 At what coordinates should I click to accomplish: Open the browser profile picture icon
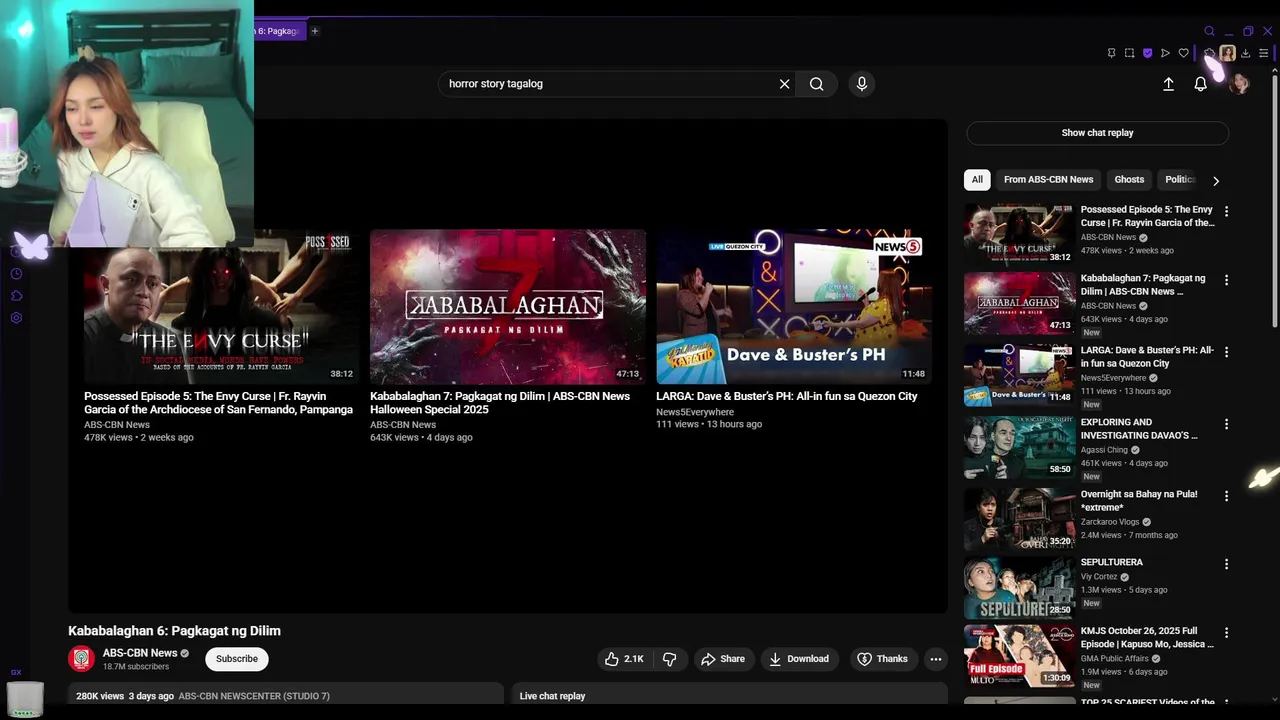click(x=1227, y=53)
